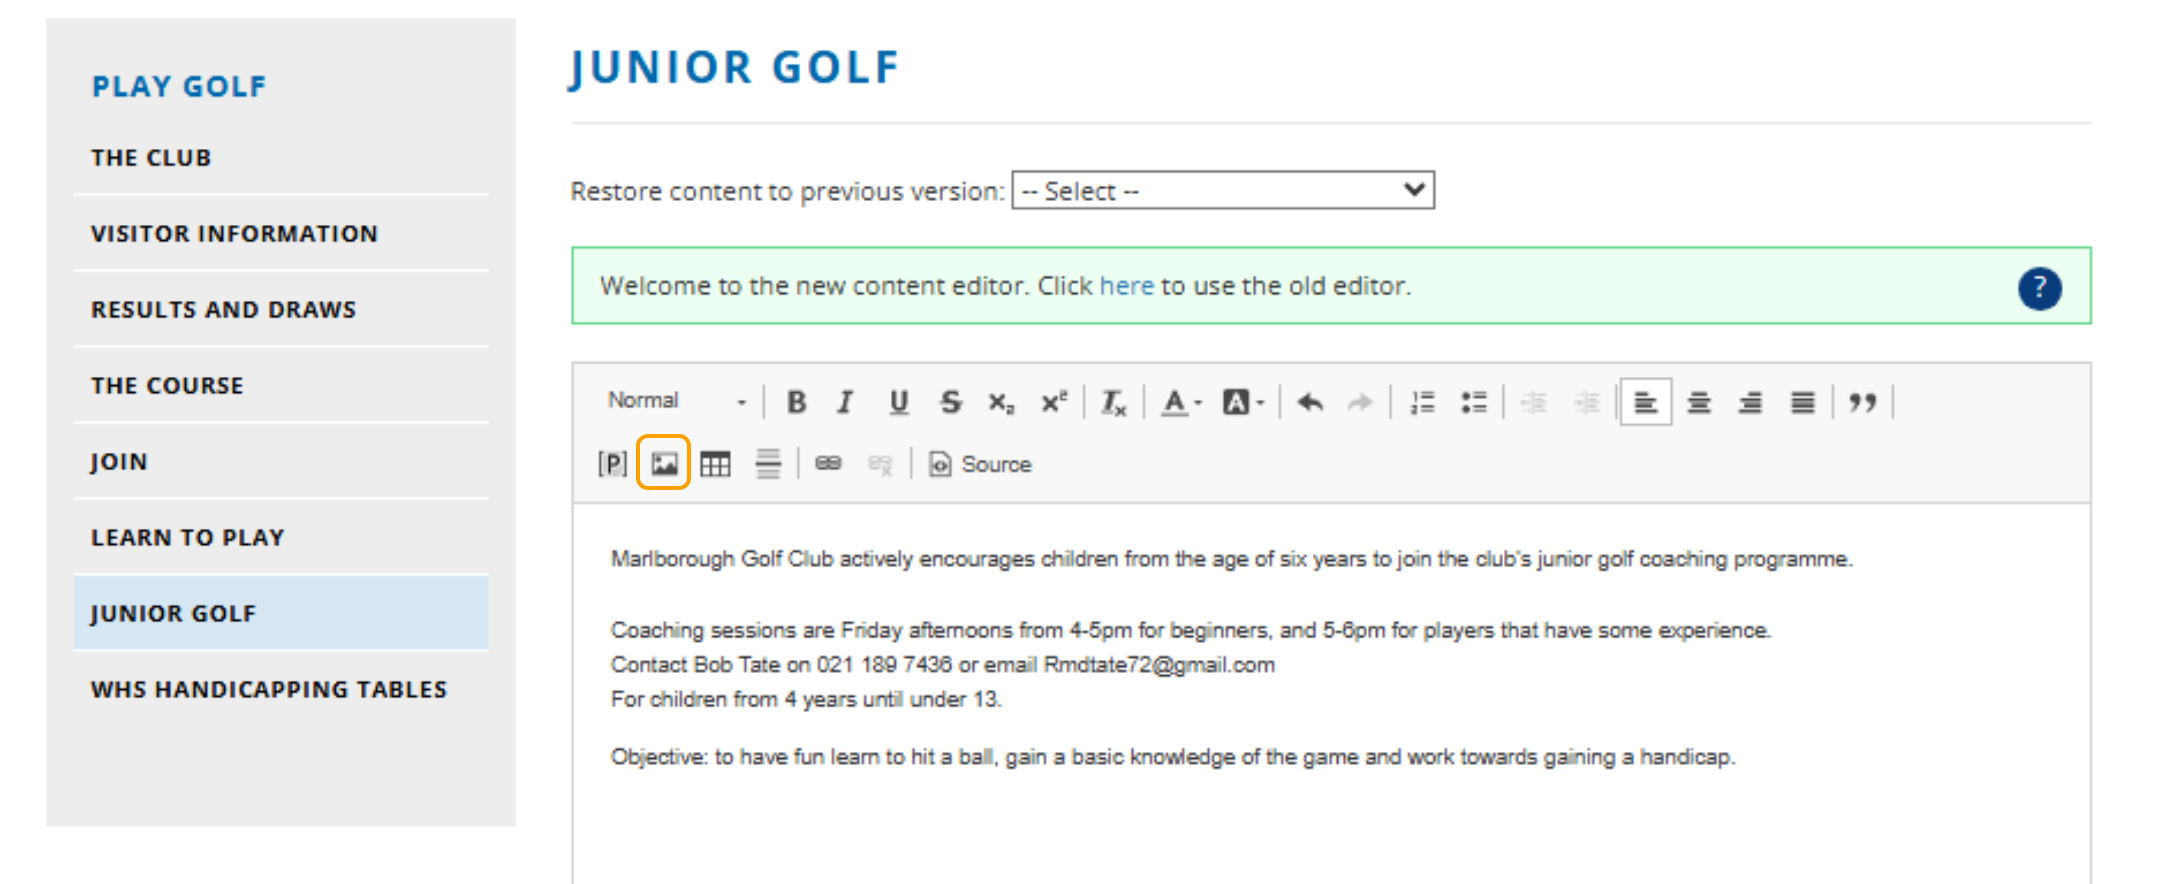The image size is (2159, 884).
Task: Click the Play Golf sidebar heading
Action: [179, 86]
